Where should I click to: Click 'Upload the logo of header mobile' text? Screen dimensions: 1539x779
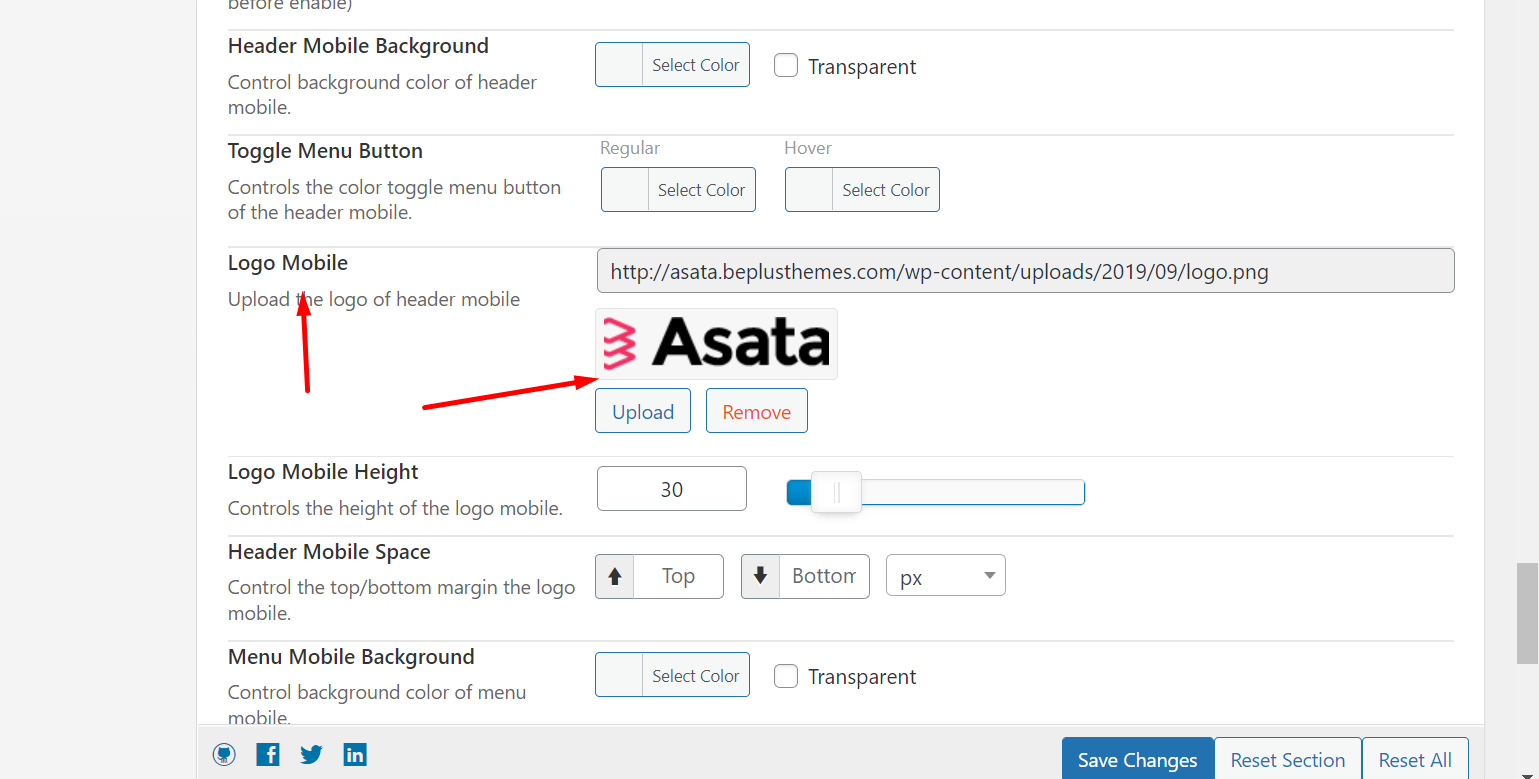click(x=374, y=299)
